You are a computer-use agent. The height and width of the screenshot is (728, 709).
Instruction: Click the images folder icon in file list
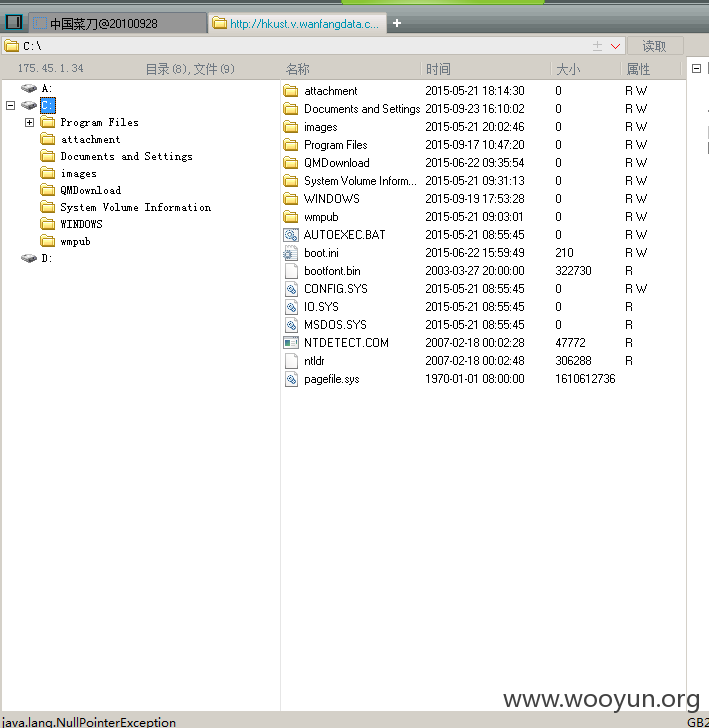tap(291, 127)
